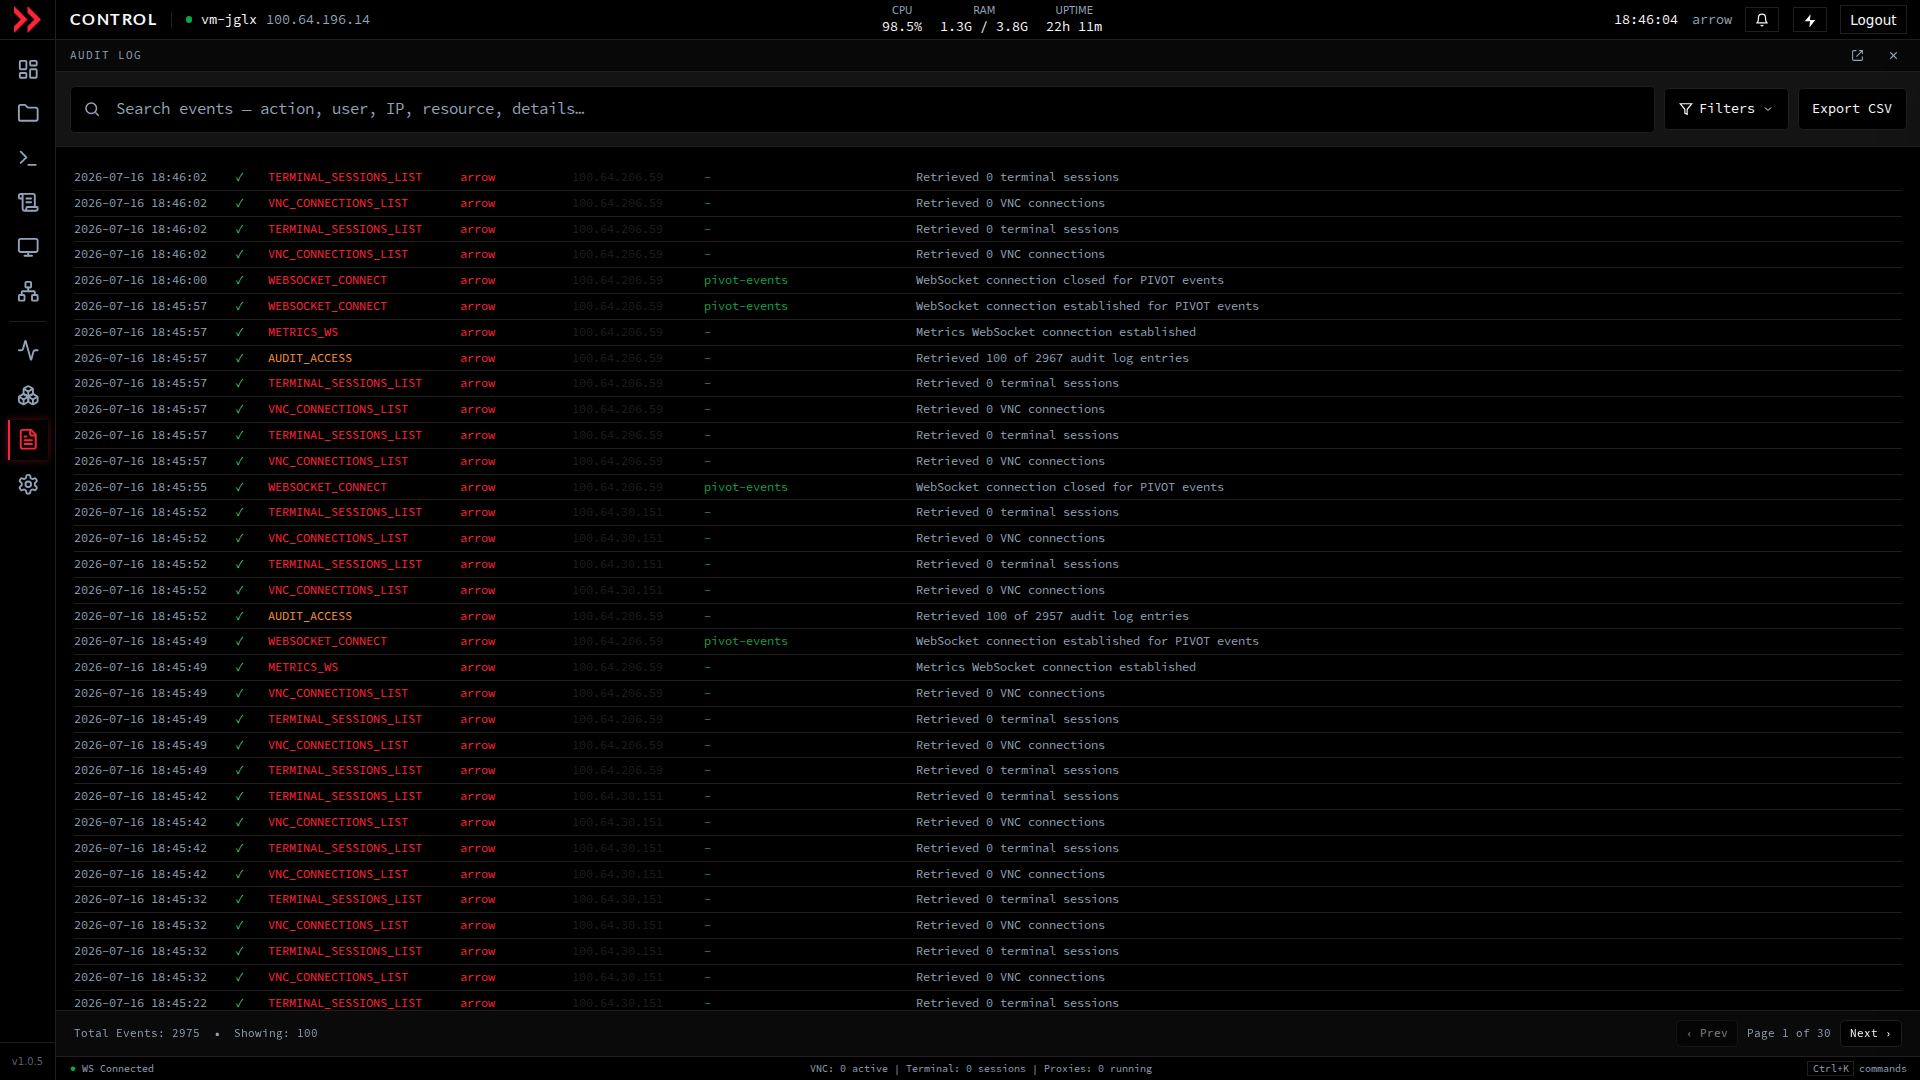Click TERMINAL_SESSIONS_LIST action at 18:45:22
Image resolution: width=1920 pixels, height=1080 pixels.
click(x=345, y=1002)
